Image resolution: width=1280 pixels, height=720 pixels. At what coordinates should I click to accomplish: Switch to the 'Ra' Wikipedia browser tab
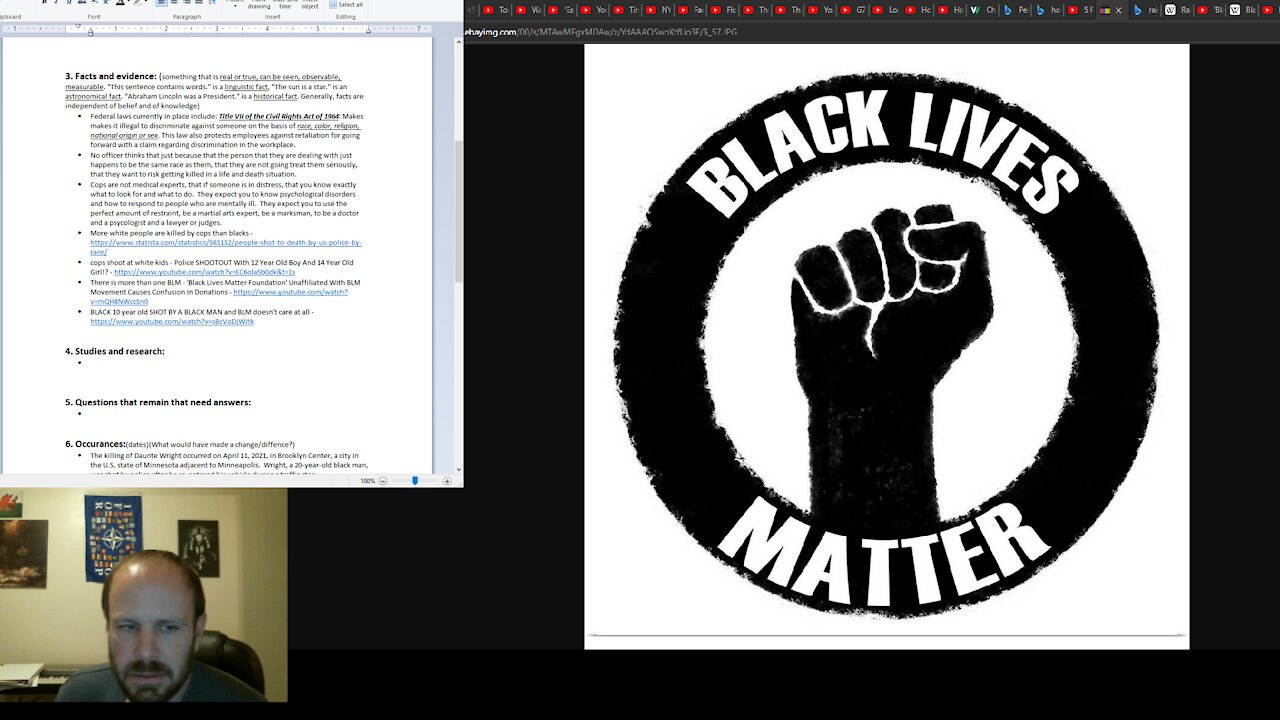tap(1178, 10)
